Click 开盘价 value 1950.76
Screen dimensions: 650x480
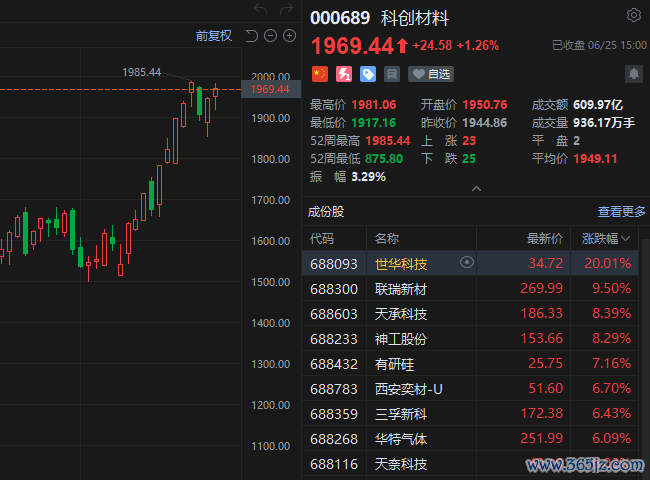pos(485,105)
